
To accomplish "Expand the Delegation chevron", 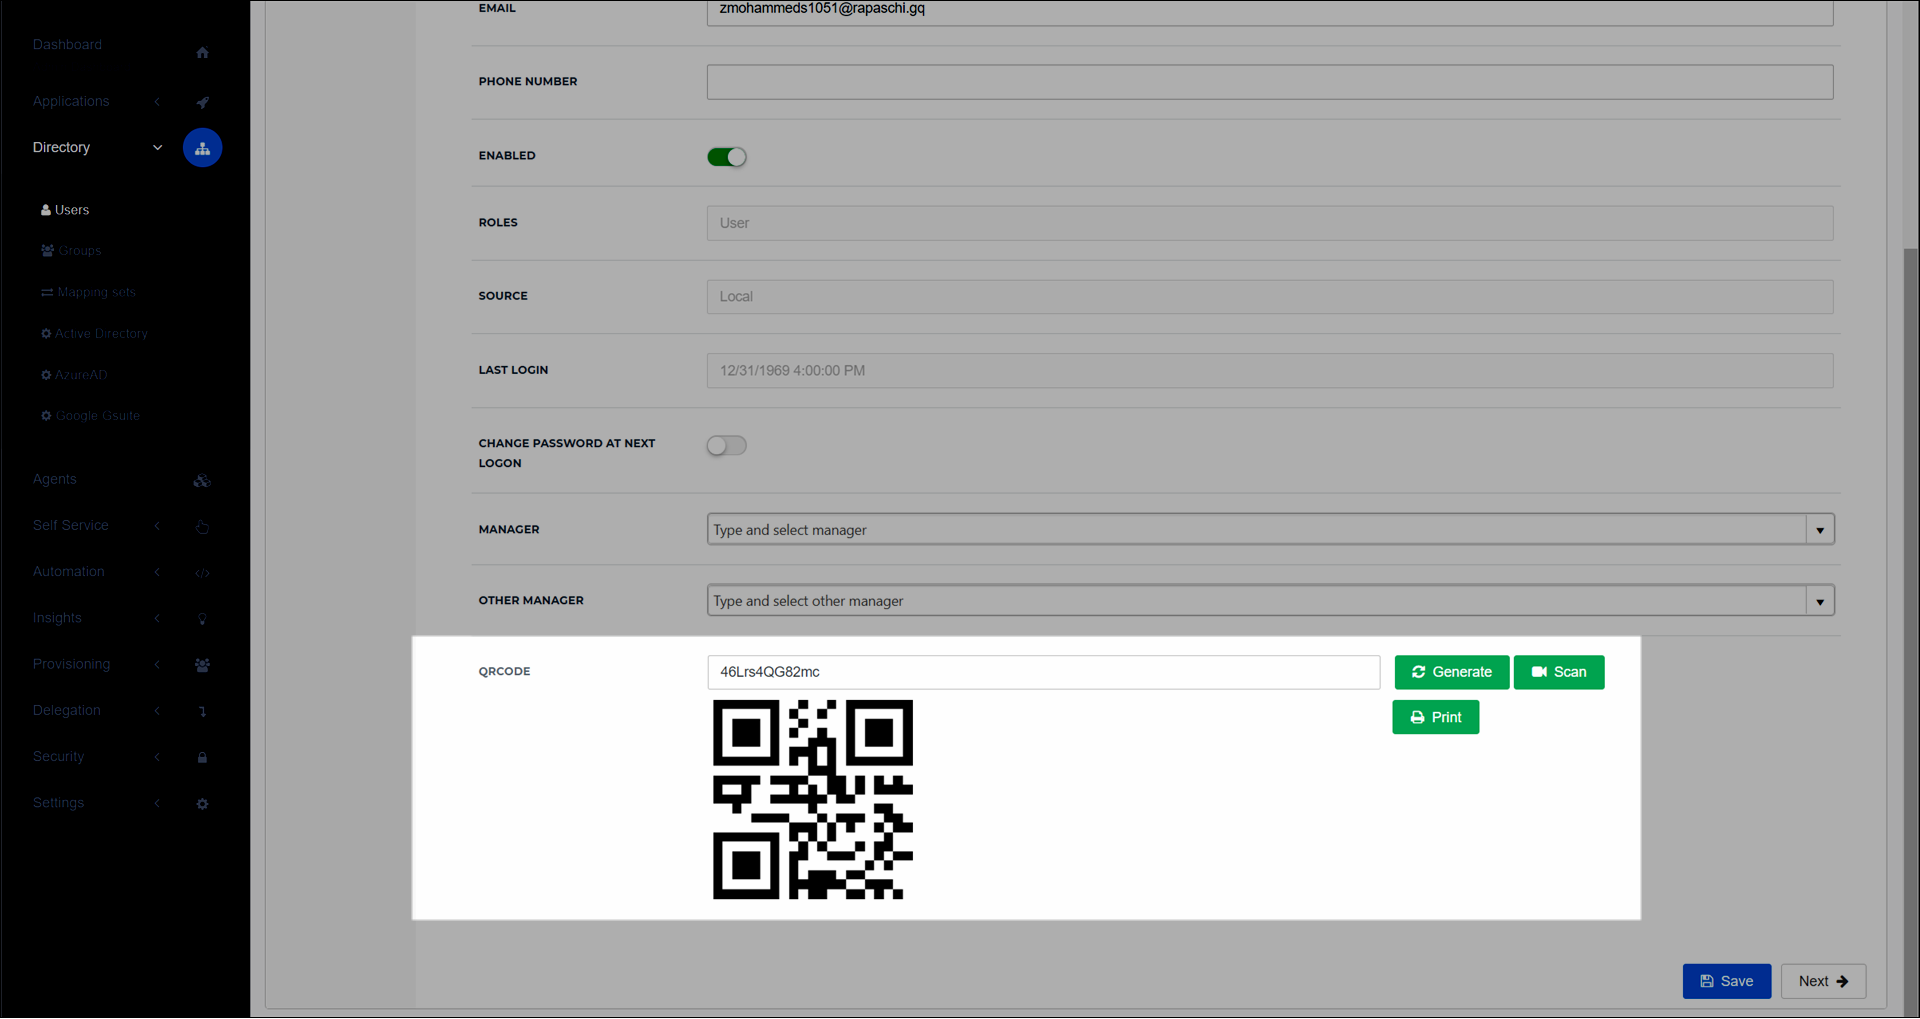I will click(157, 711).
